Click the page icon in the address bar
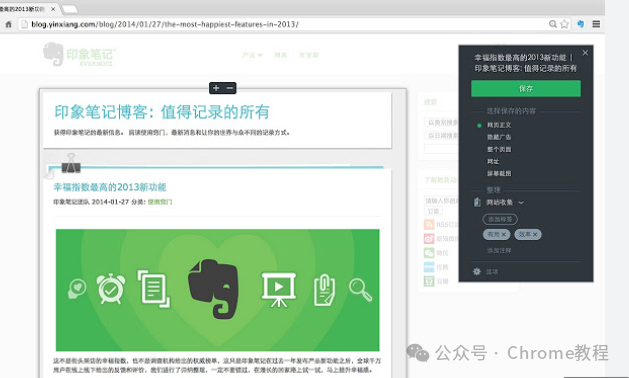This screenshot has height=378, width=629. coord(24,24)
